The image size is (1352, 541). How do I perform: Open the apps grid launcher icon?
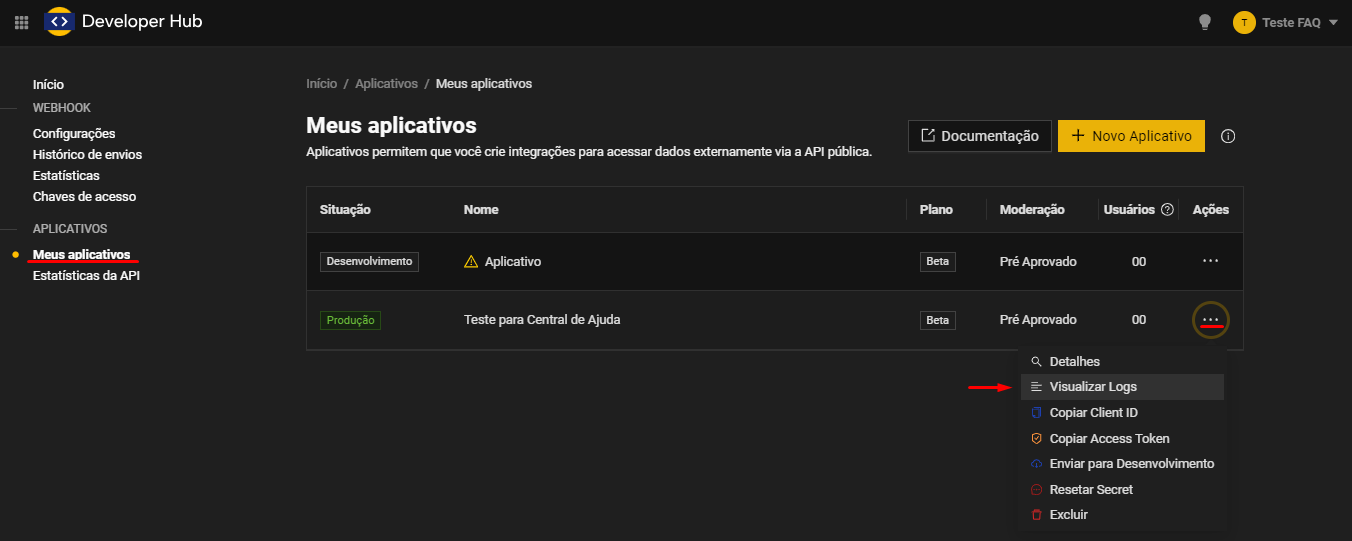coord(22,22)
